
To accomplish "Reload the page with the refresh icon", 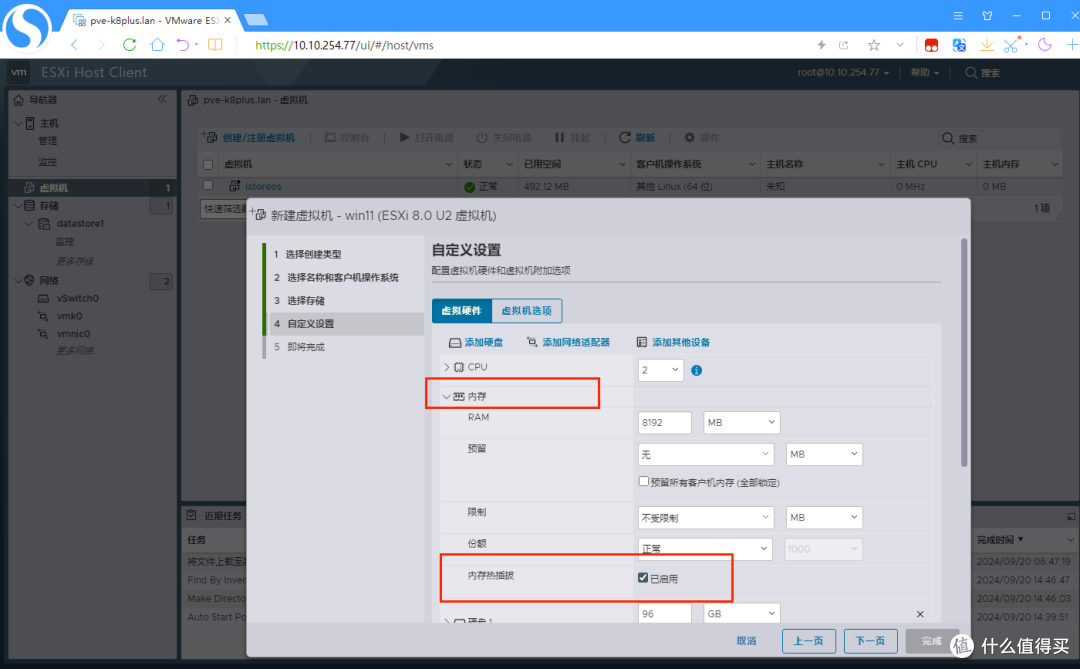I will pos(129,45).
